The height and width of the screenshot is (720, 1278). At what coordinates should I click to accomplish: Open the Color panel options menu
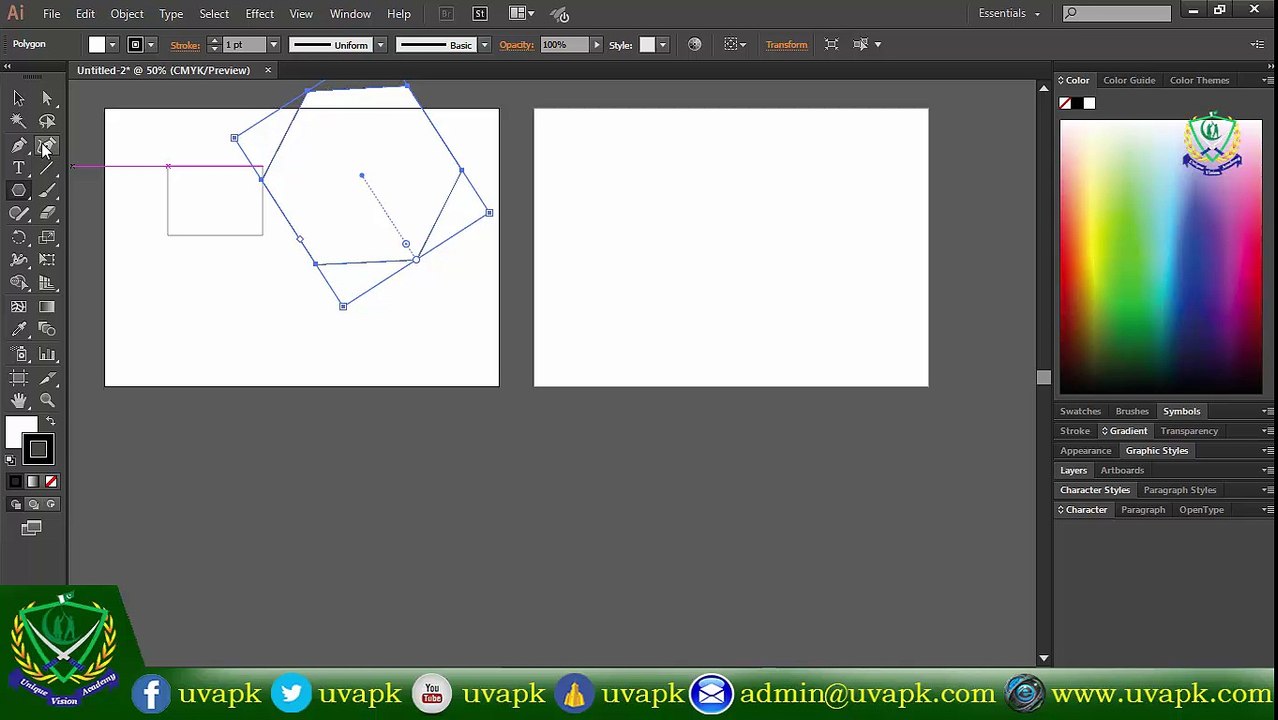[1267, 80]
